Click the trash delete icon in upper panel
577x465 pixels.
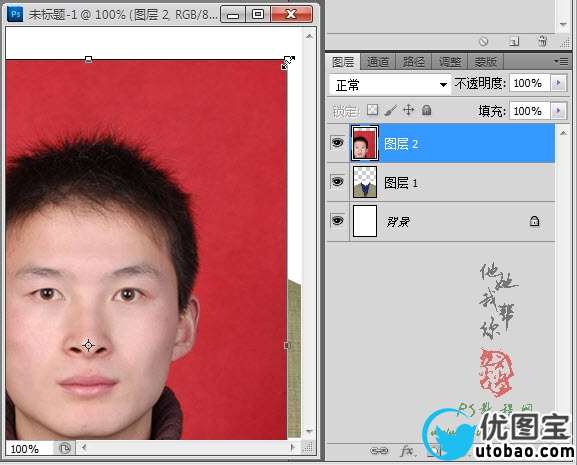[542, 41]
